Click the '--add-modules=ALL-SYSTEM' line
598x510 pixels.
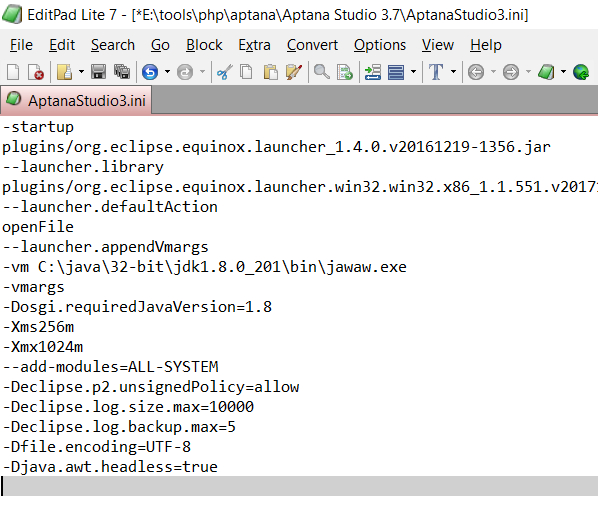(x=111, y=367)
